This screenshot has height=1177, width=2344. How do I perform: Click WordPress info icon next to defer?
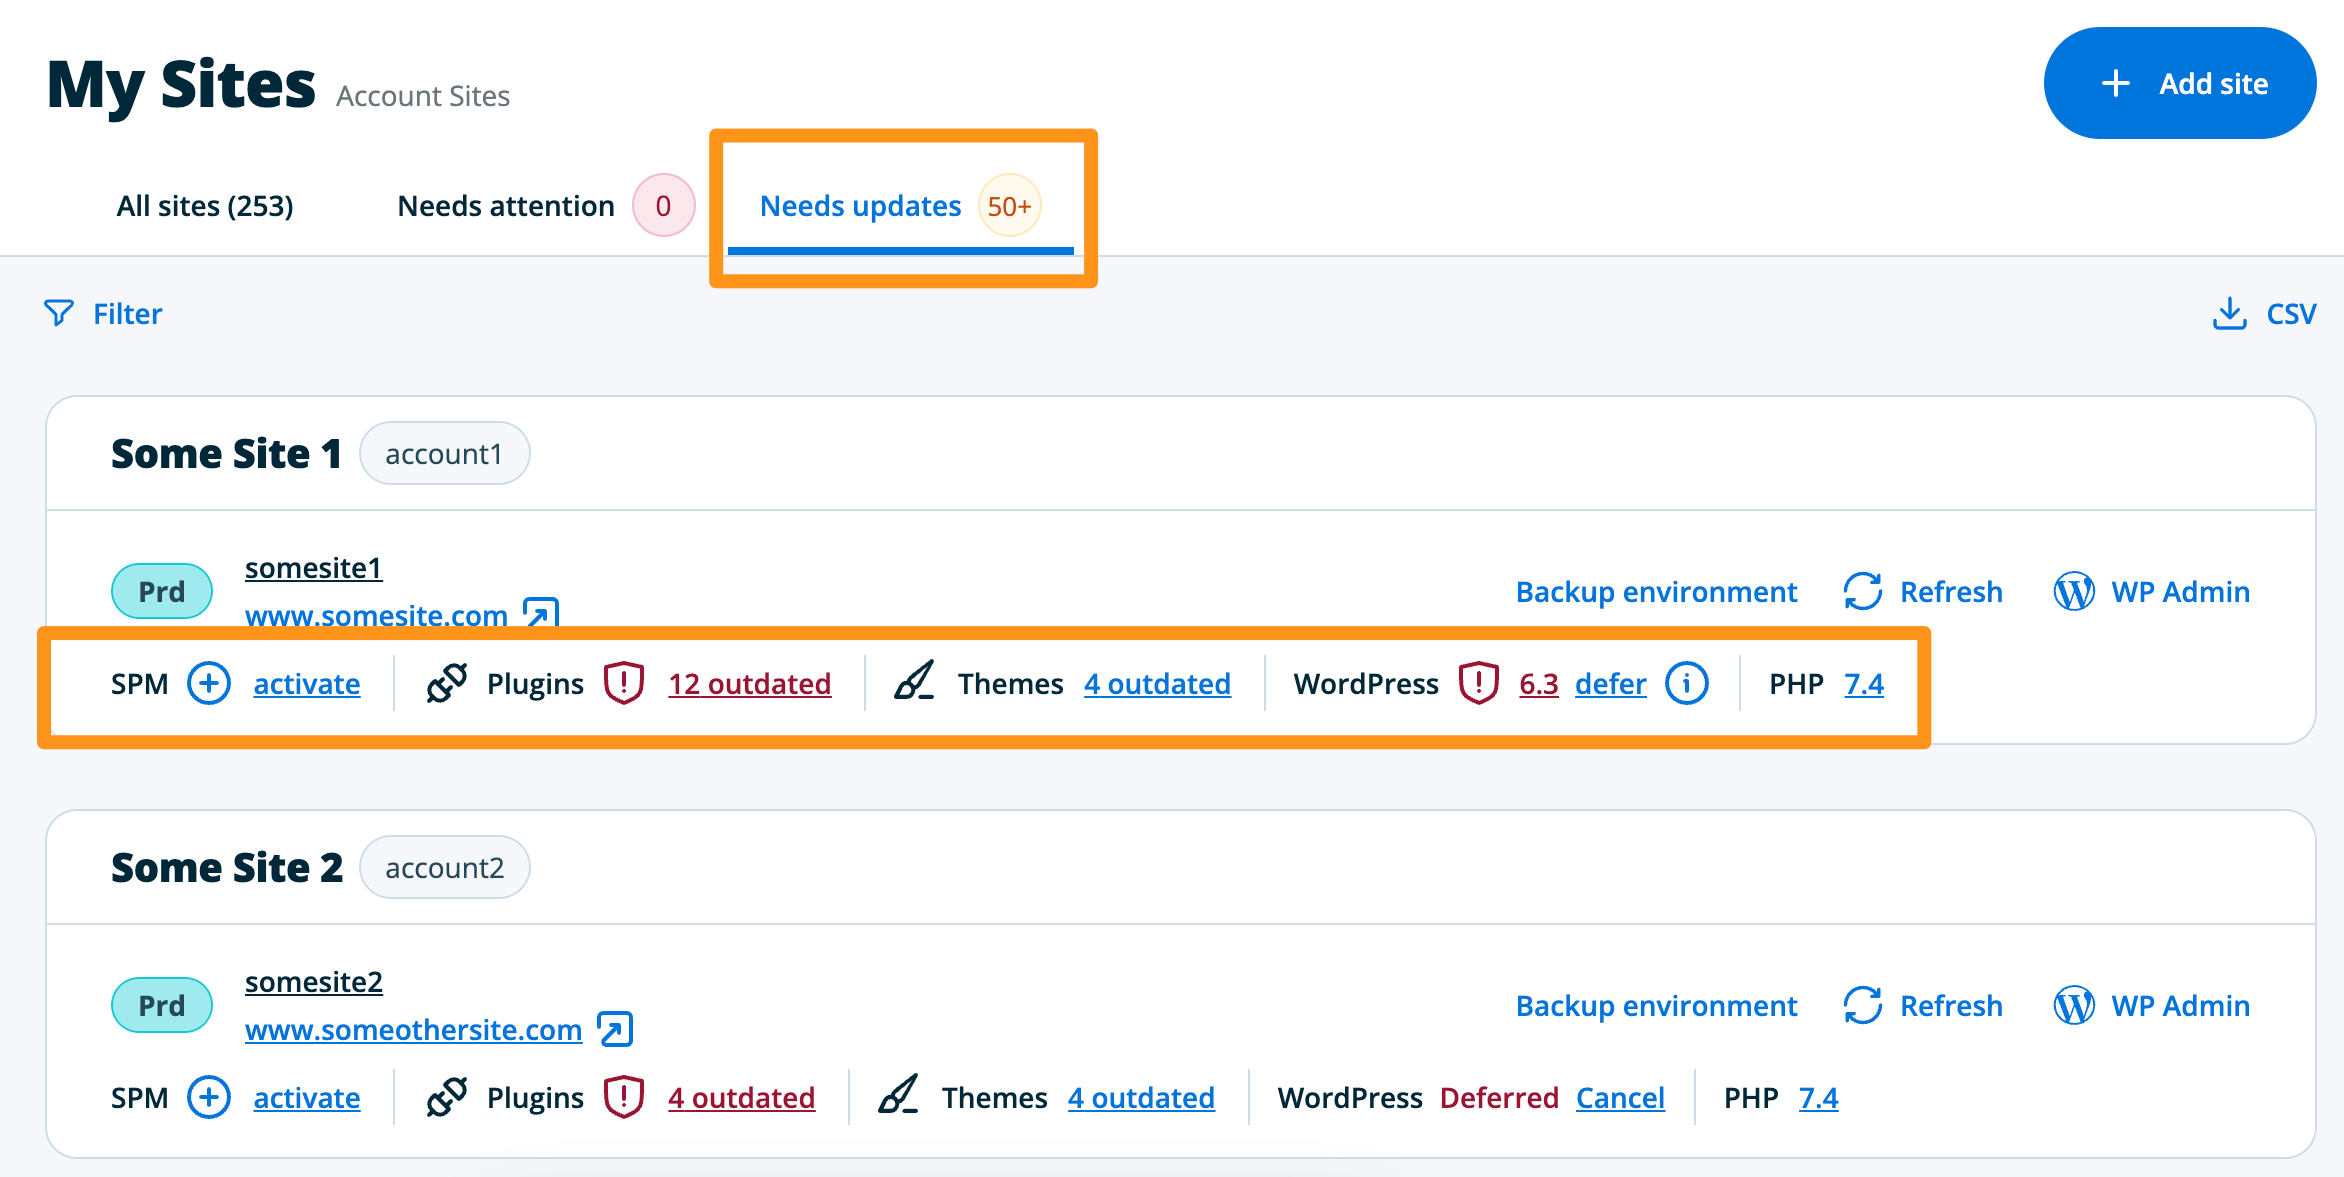[1686, 684]
